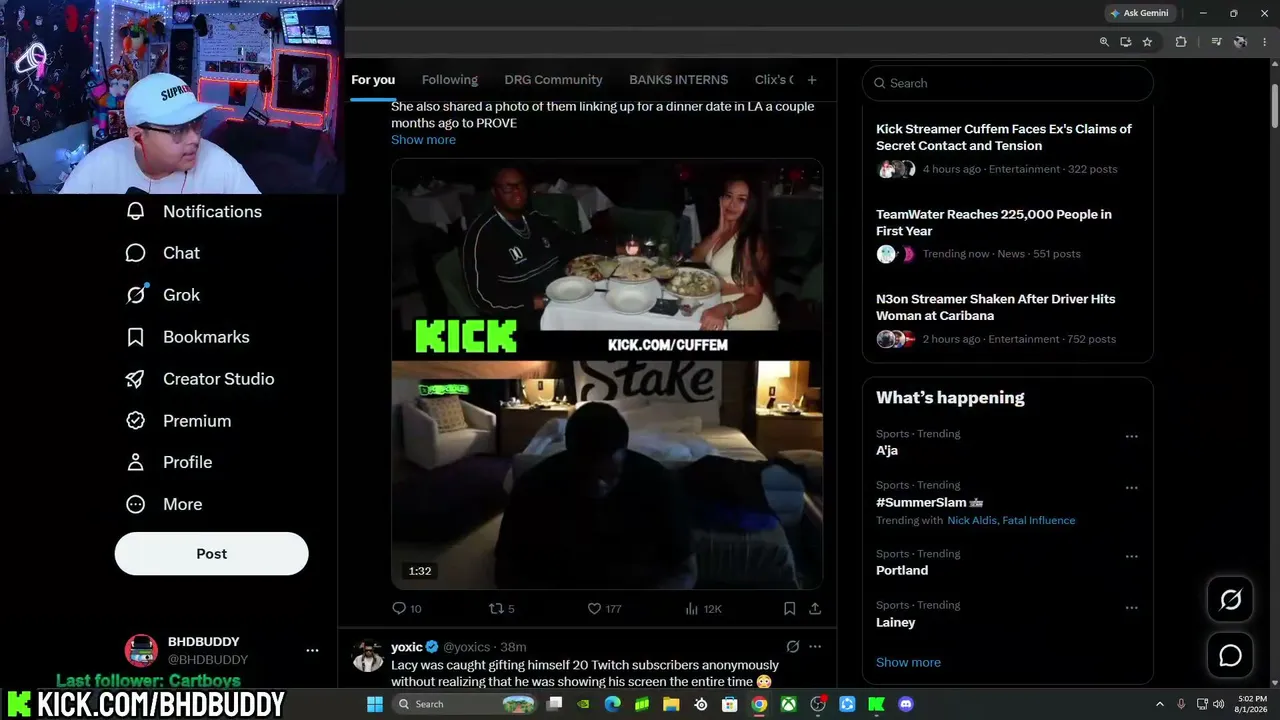Open Grok action on yoxic's post
The height and width of the screenshot is (720, 1280).
[x=792, y=647]
